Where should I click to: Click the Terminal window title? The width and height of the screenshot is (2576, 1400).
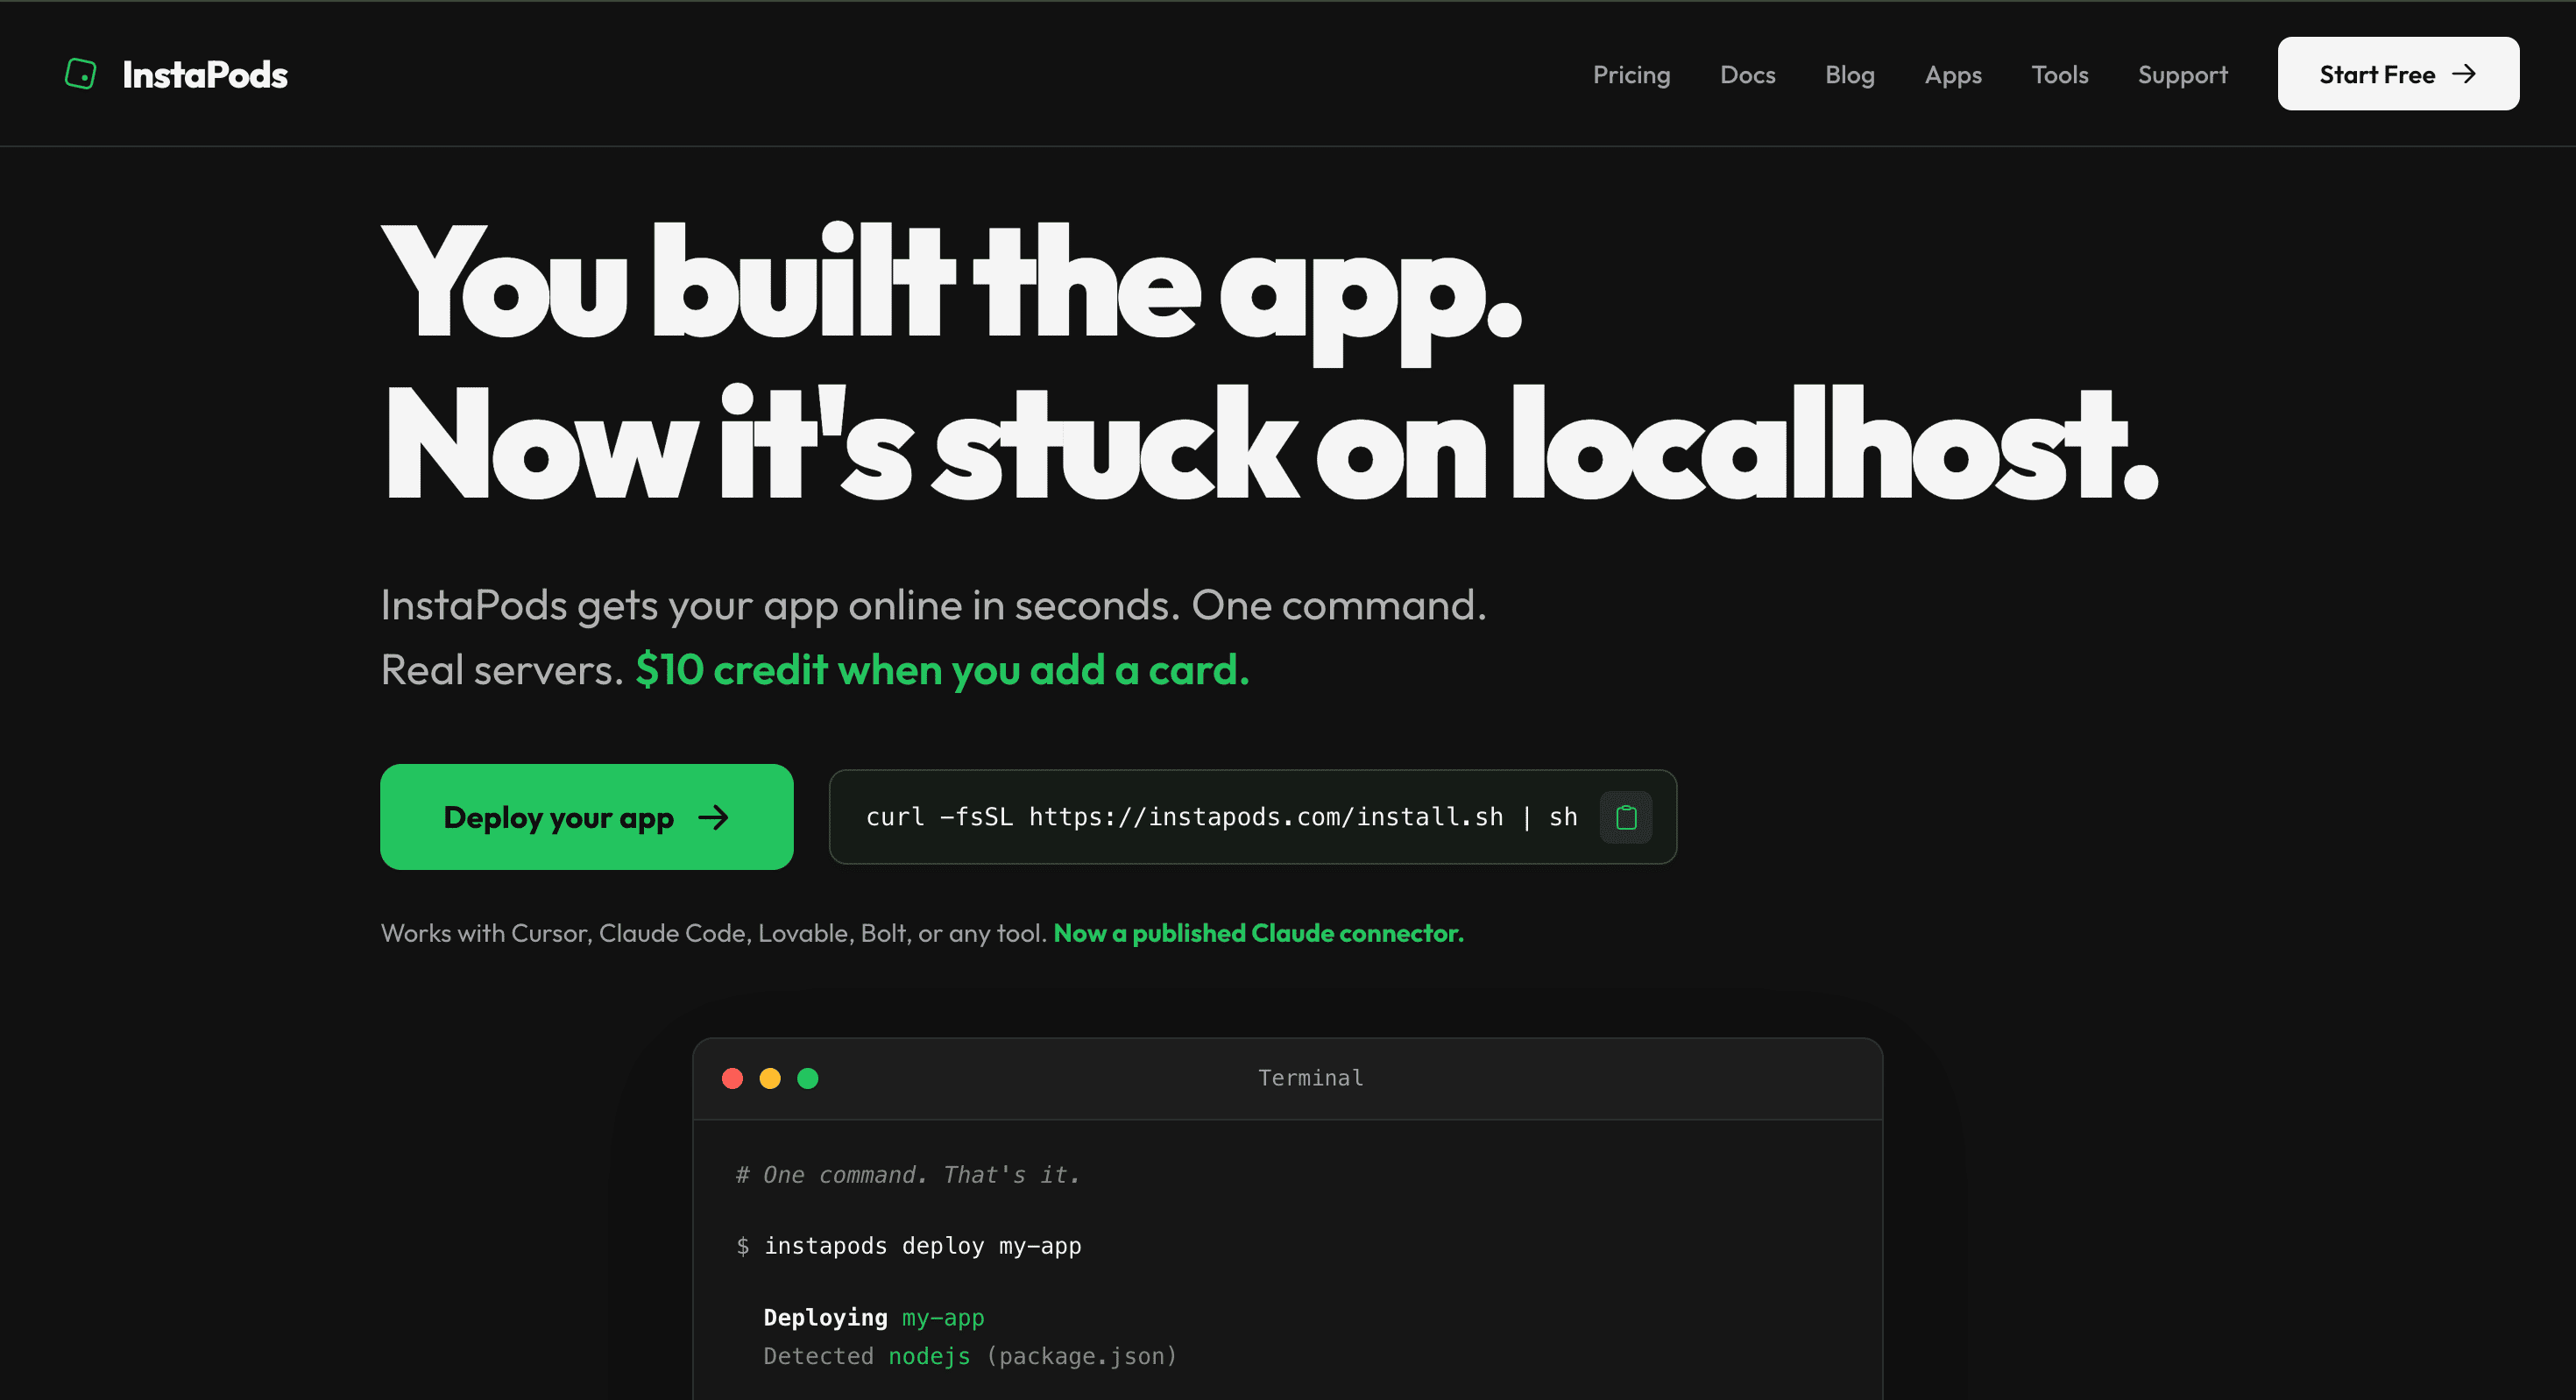[1310, 1078]
